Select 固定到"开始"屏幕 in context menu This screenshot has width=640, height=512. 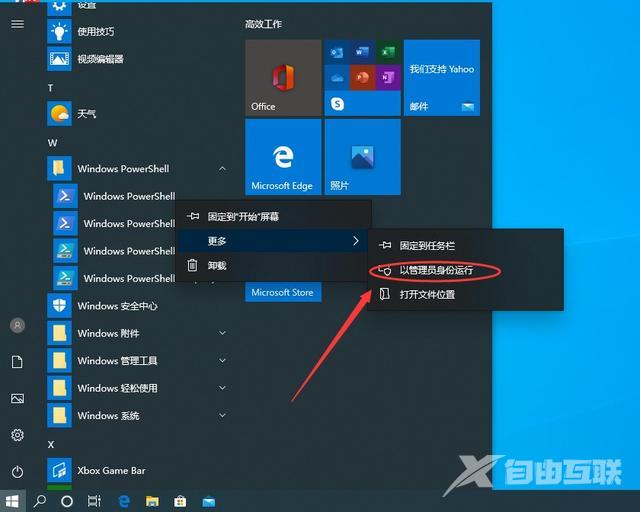point(273,216)
